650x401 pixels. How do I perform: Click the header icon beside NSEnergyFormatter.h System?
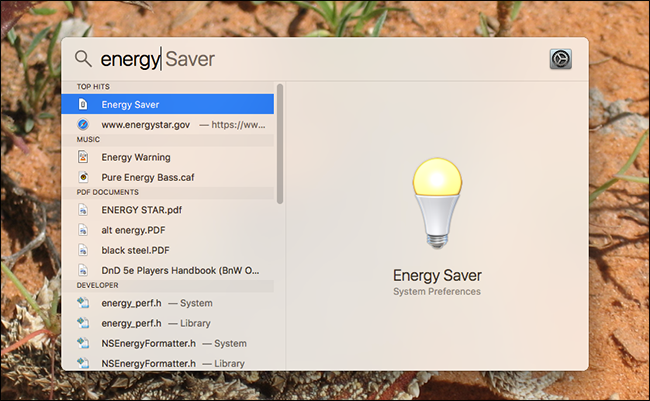[83, 343]
